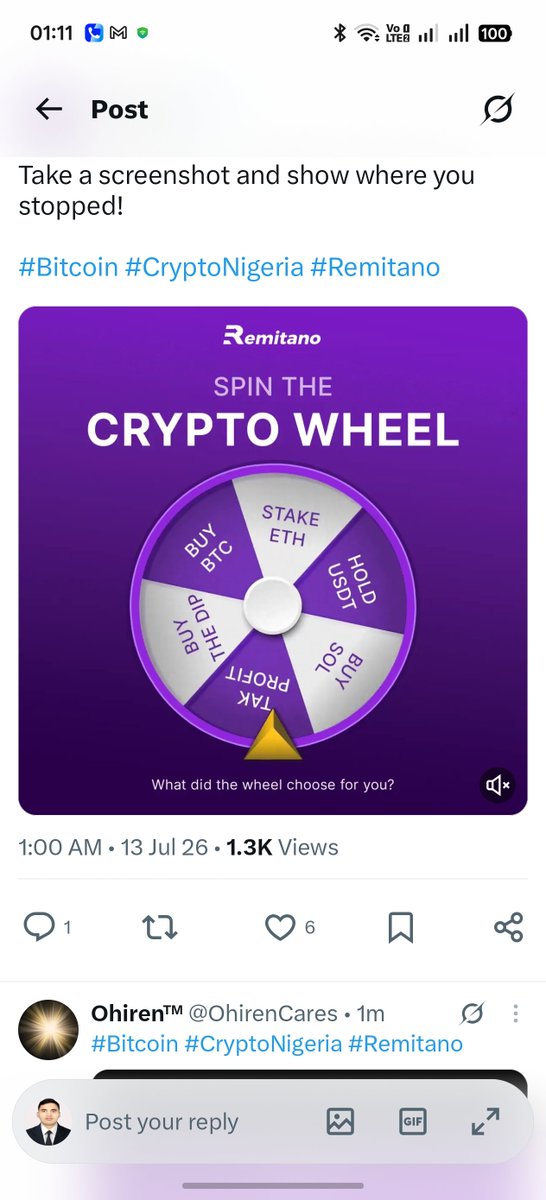Add an image to the reply
The width and height of the screenshot is (546, 1200).
click(x=340, y=1122)
